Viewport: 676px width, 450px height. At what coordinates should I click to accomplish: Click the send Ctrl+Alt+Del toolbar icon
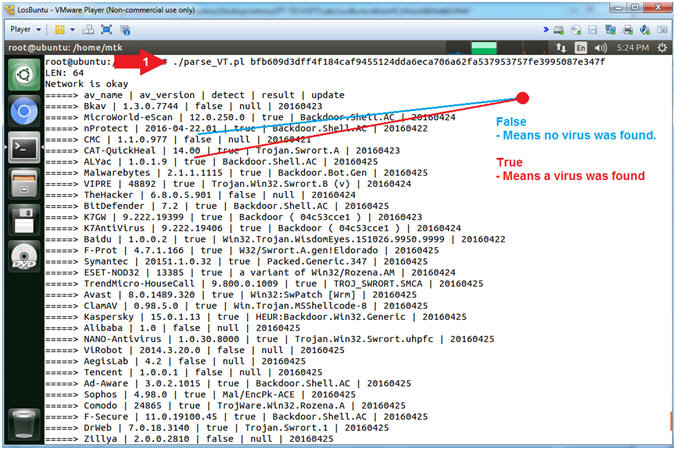click(x=88, y=30)
